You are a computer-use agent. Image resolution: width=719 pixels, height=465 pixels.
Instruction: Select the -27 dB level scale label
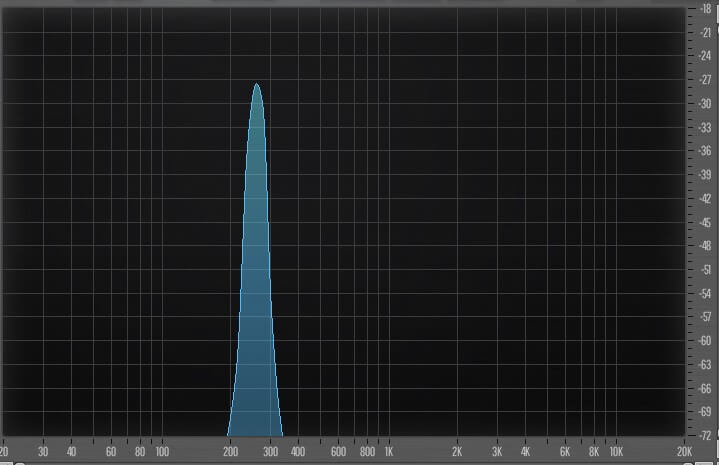(x=705, y=80)
